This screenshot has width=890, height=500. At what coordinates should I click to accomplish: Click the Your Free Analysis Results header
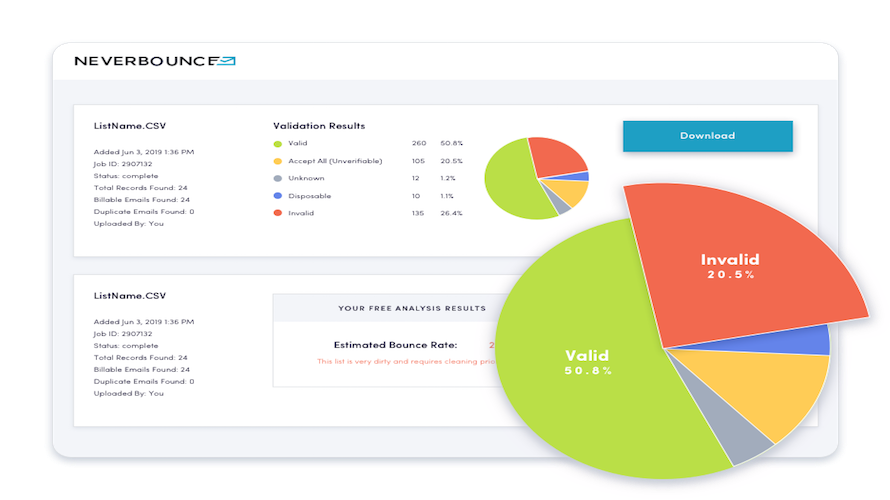(412, 308)
